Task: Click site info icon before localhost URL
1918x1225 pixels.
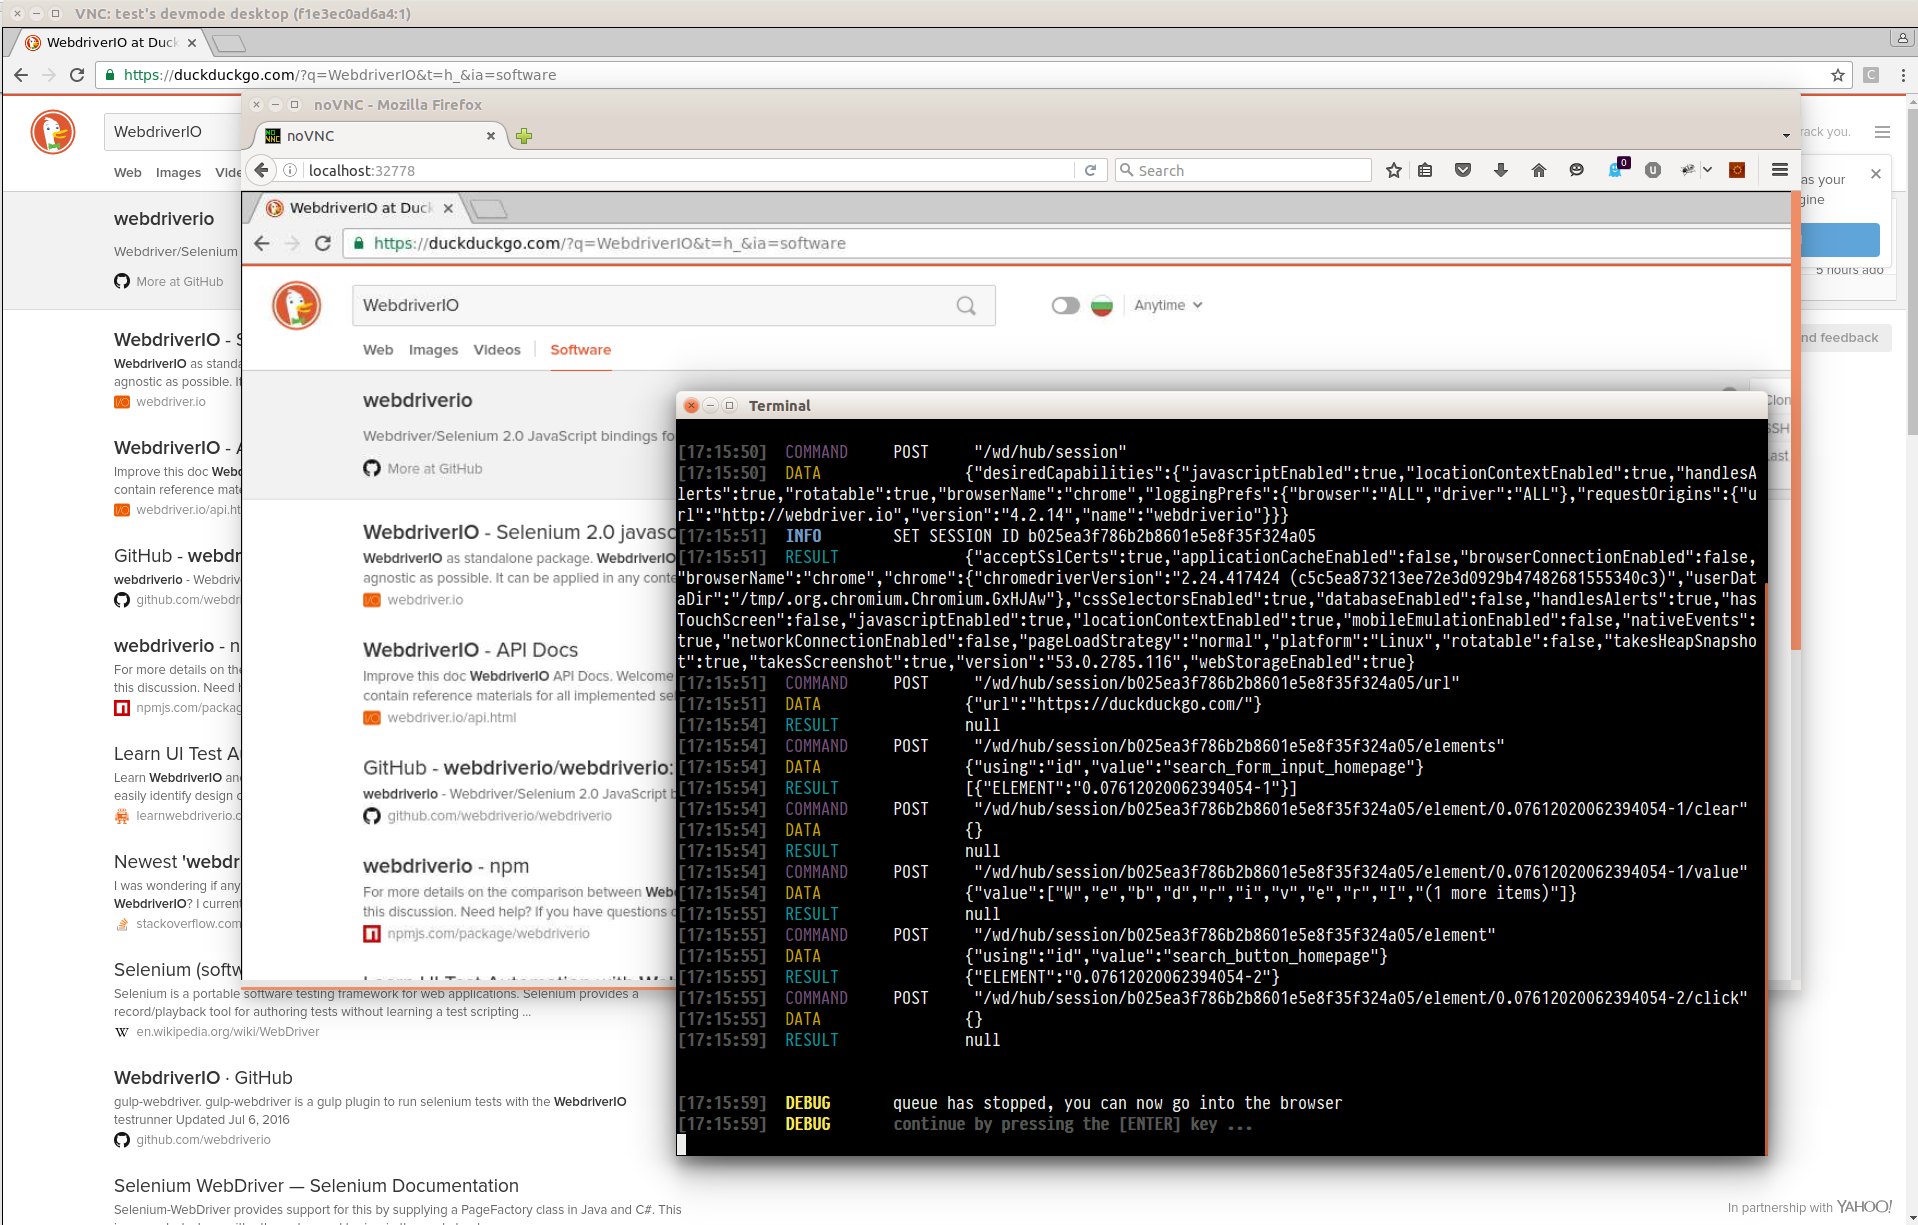Action: click(x=290, y=170)
